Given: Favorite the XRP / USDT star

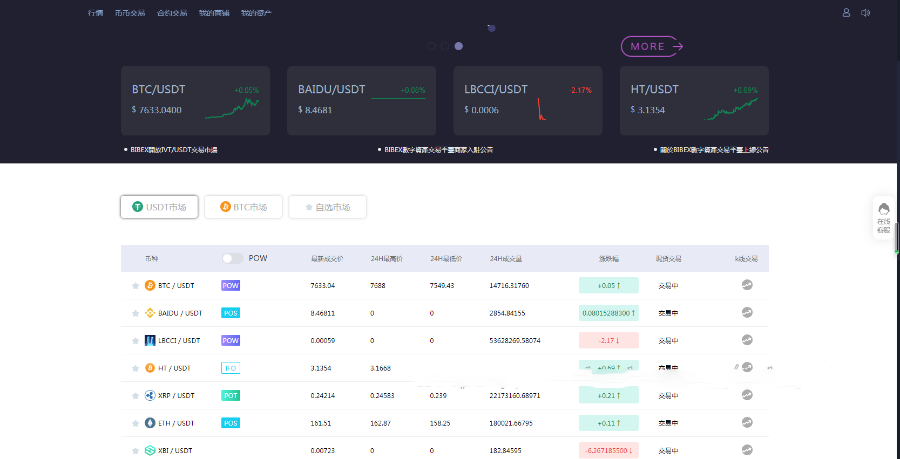Looking at the screenshot, I should 135,396.
